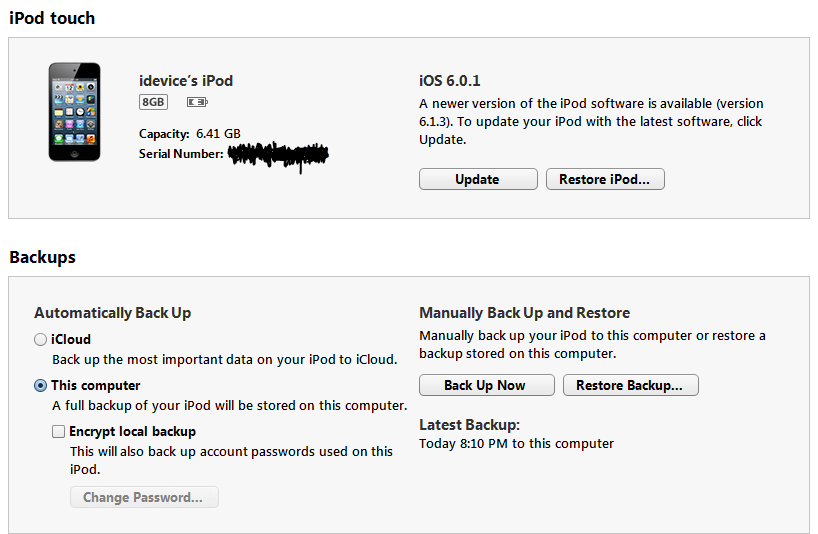Click the iPod touch device image
The image size is (818, 534).
click(74, 111)
